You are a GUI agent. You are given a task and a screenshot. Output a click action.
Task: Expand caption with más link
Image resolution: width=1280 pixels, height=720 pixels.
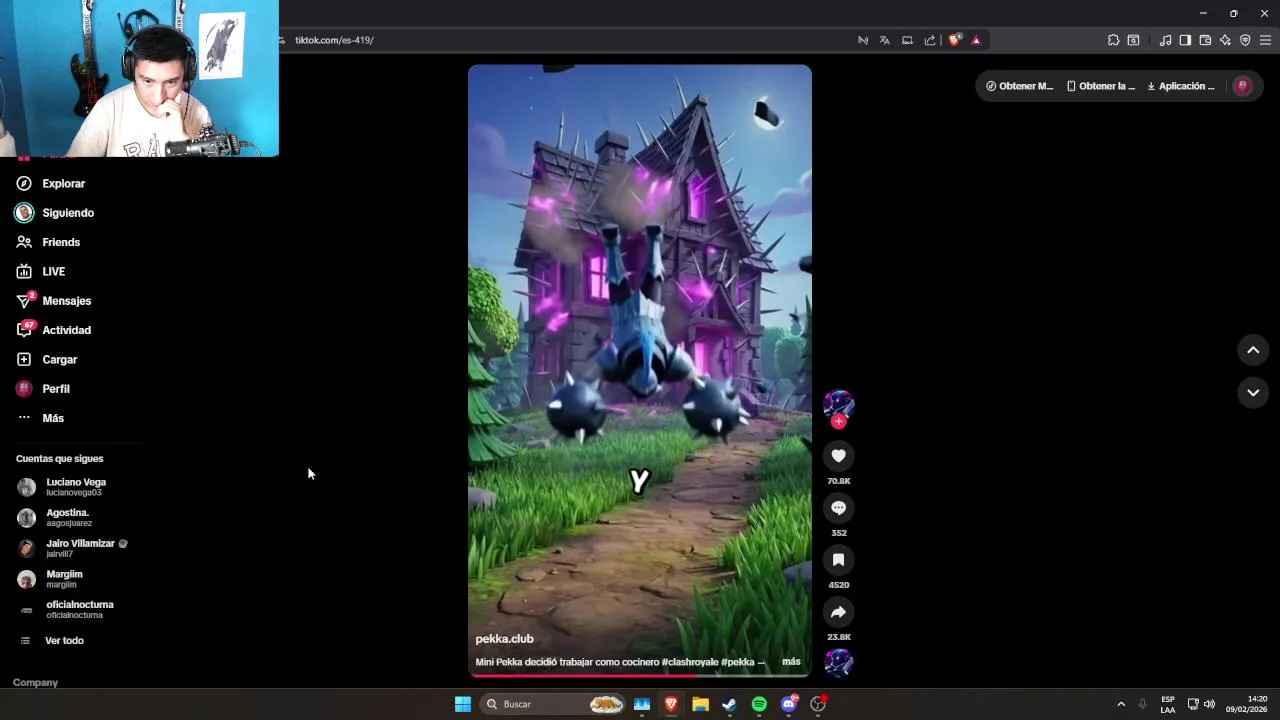click(791, 662)
